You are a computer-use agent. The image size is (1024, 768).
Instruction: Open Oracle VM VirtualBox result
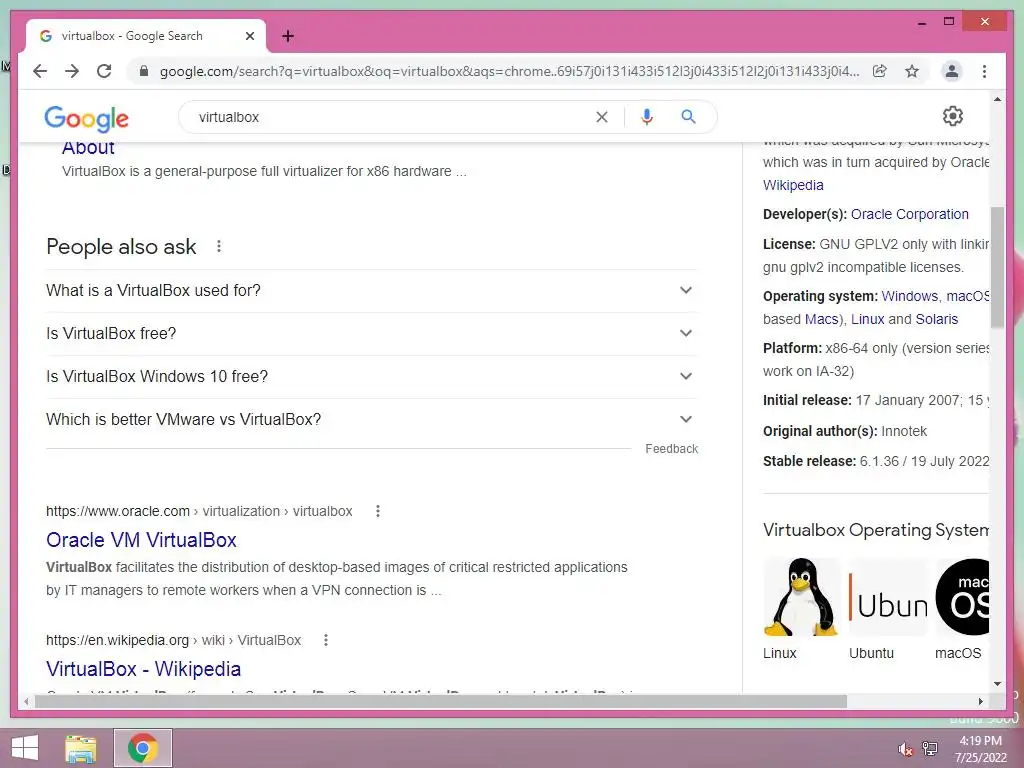point(141,540)
